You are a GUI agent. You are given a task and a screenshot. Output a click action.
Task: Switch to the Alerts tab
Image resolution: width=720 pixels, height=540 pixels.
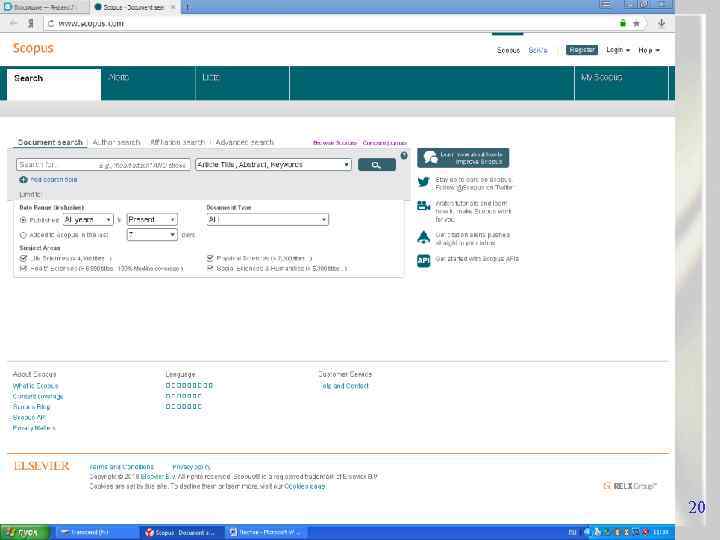pos(148,84)
